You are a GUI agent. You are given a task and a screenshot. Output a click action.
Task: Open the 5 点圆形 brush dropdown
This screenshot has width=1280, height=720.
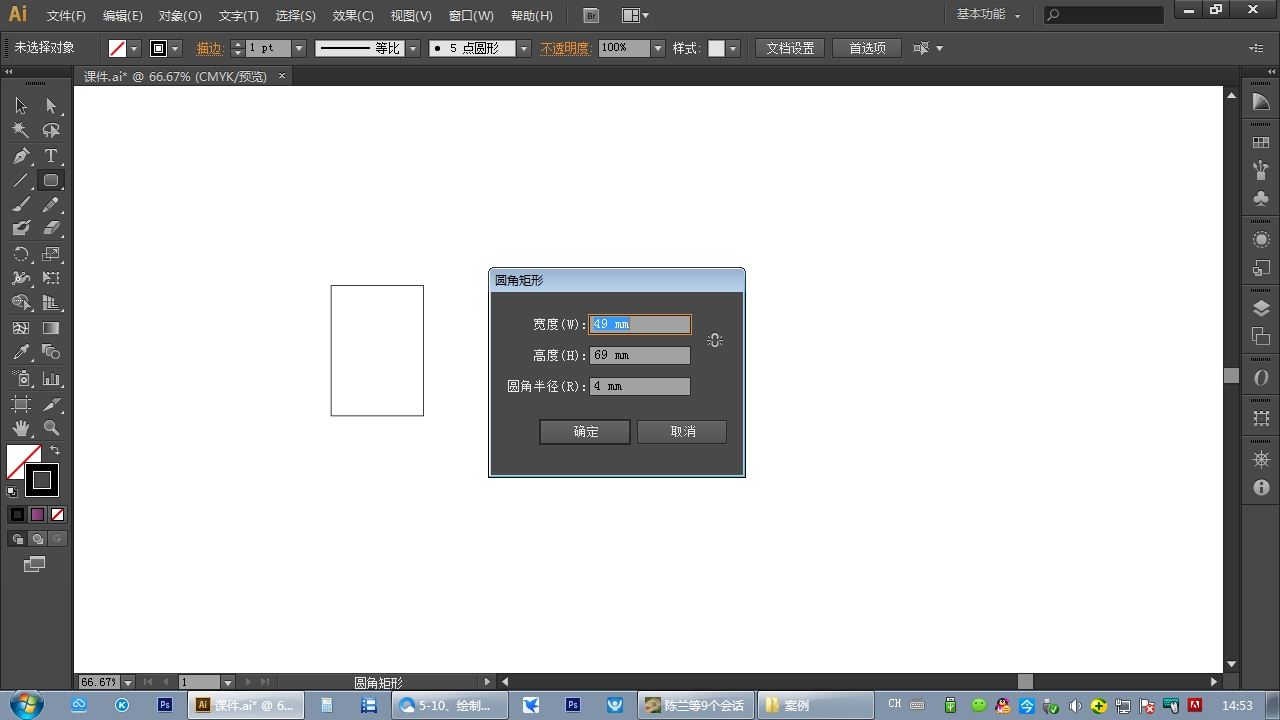click(x=524, y=48)
